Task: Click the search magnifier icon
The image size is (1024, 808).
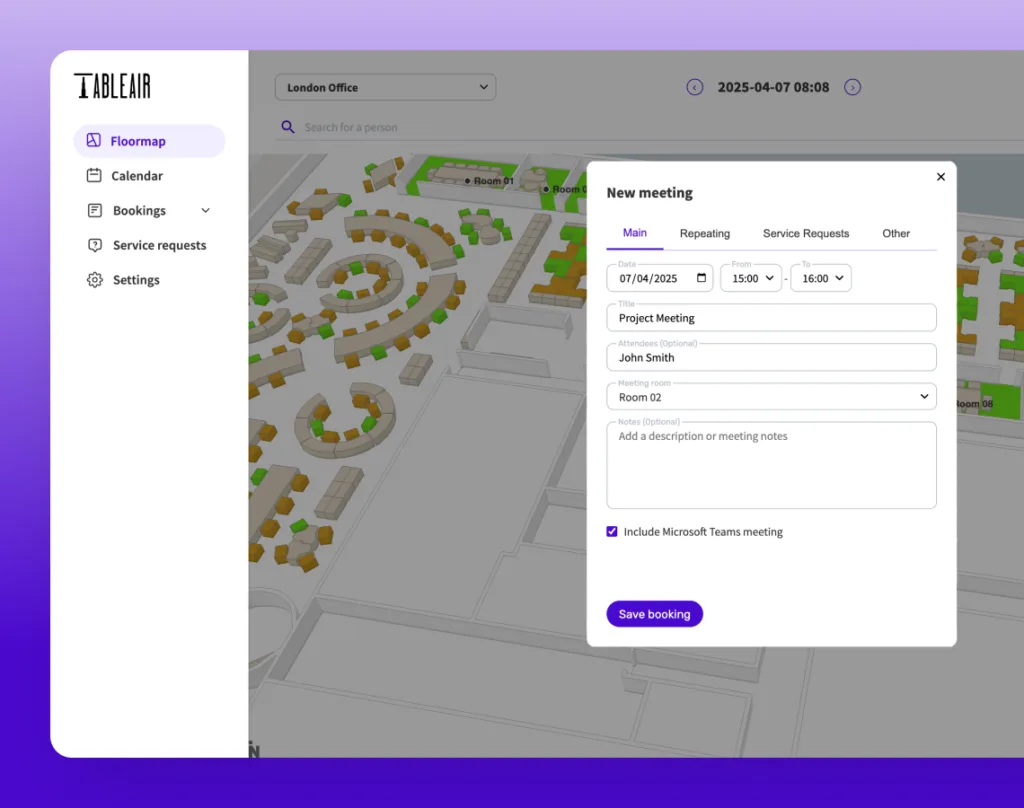Action: pos(288,128)
